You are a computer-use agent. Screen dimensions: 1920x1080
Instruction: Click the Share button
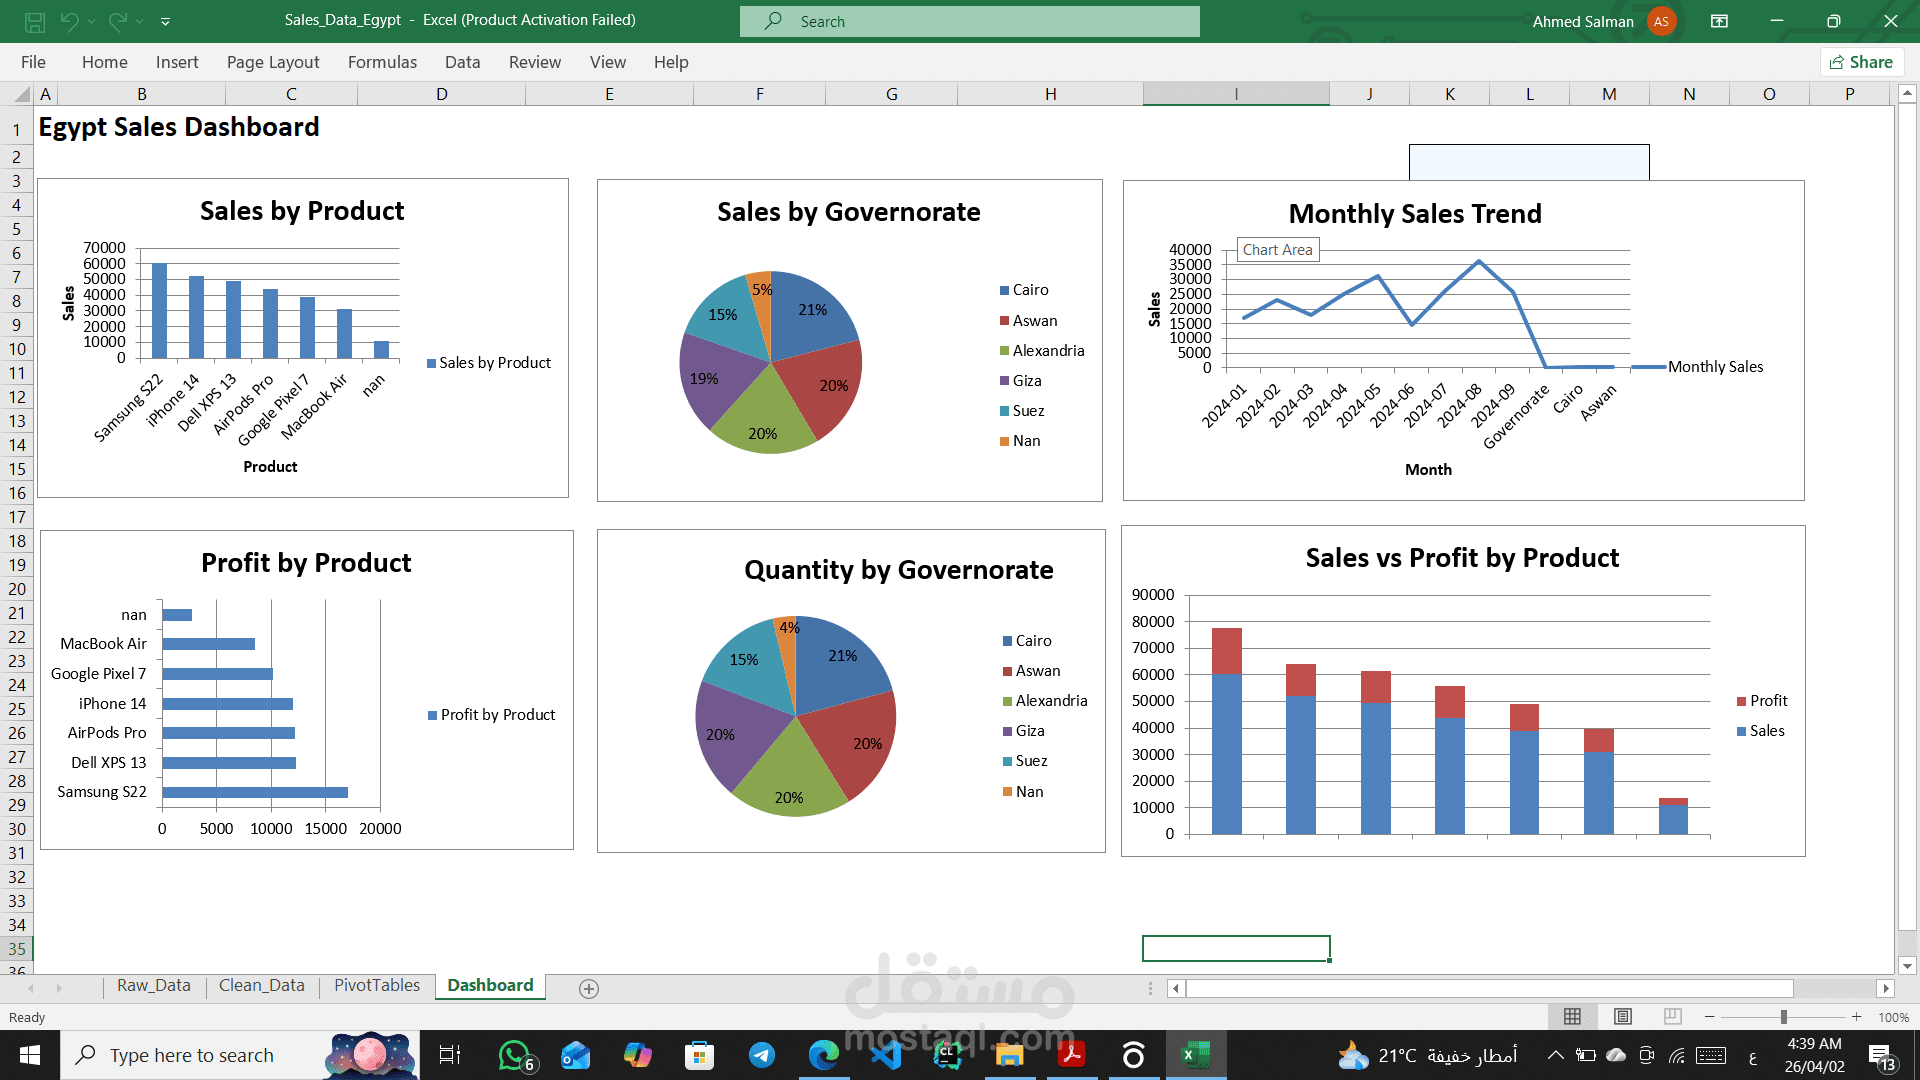pyautogui.click(x=1861, y=62)
